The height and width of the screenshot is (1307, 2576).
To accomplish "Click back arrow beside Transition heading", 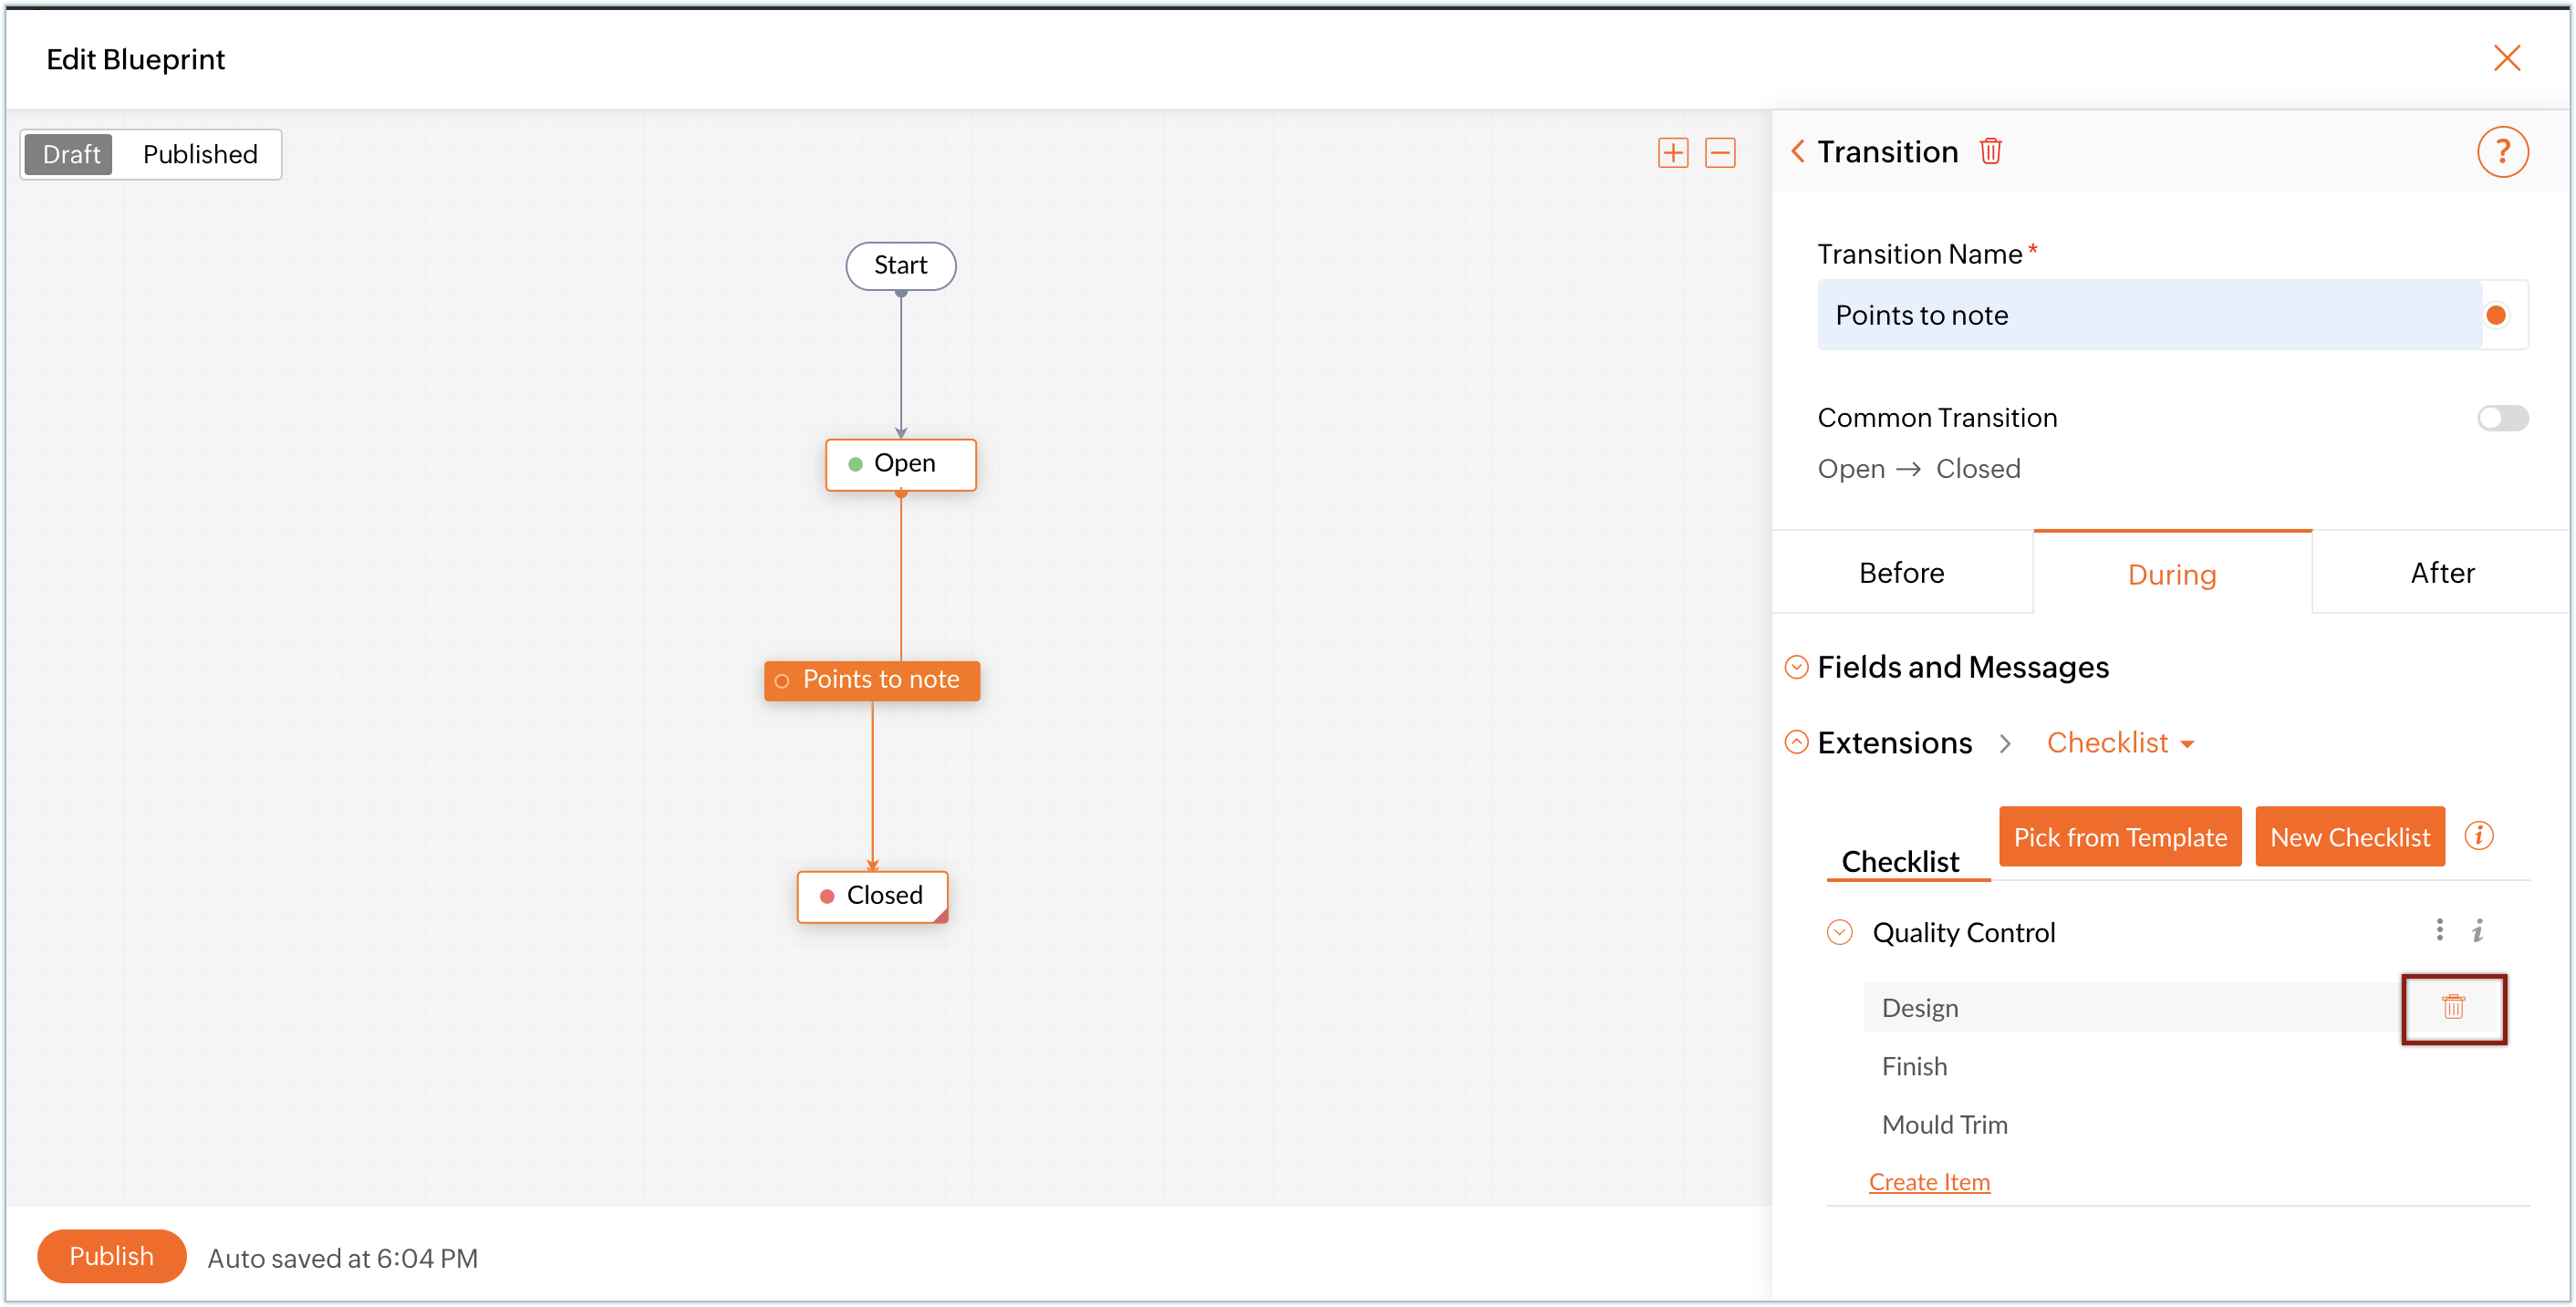I will click(1797, 151).
